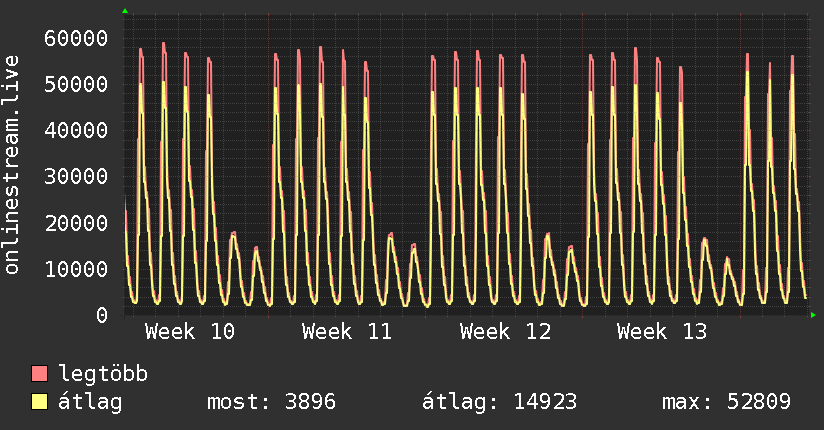Click the Week 10 axis label
Viewport: 824px width, 430px height.
coord(190,331)
